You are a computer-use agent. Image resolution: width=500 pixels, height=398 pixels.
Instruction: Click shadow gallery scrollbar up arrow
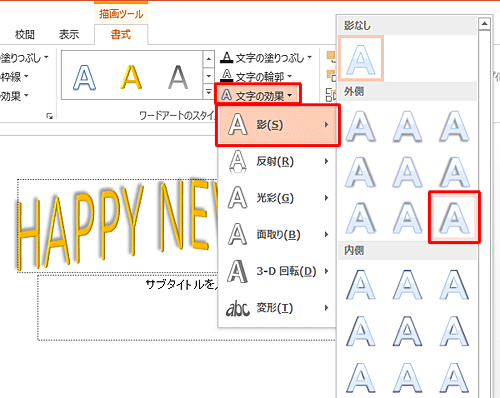click(x=484, y=23)
